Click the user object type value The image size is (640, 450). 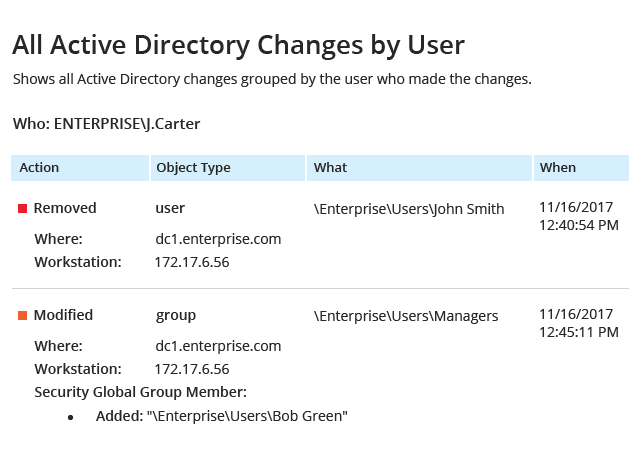tap(170, 208)
